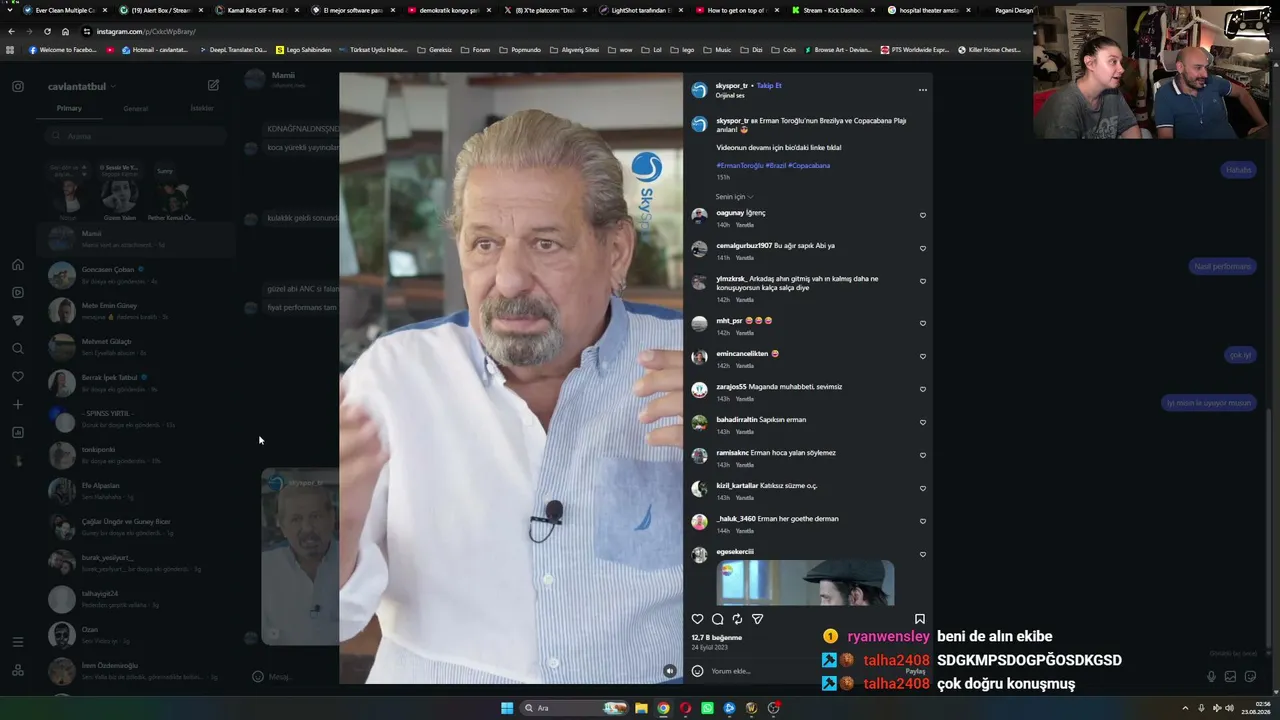Open the Instagram logo in the sidebar

click(18, 86)
